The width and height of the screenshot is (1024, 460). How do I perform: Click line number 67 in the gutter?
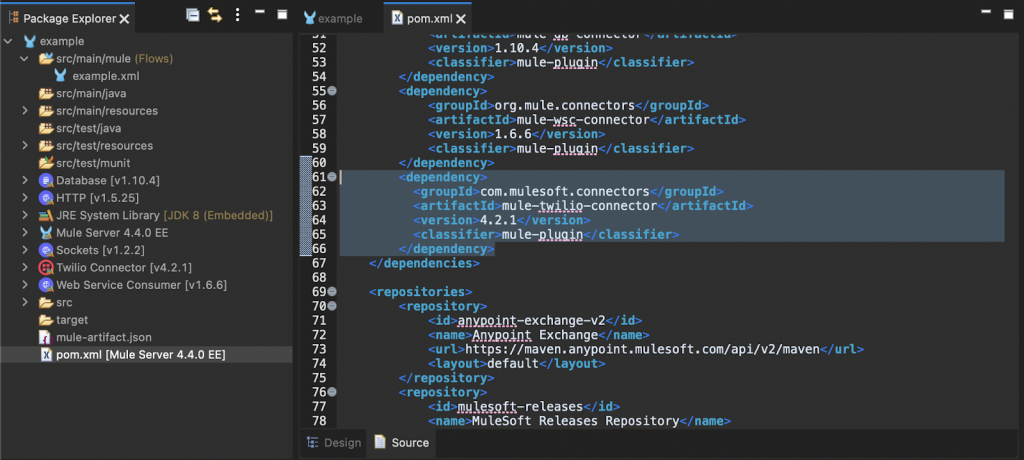coord(319,263)
